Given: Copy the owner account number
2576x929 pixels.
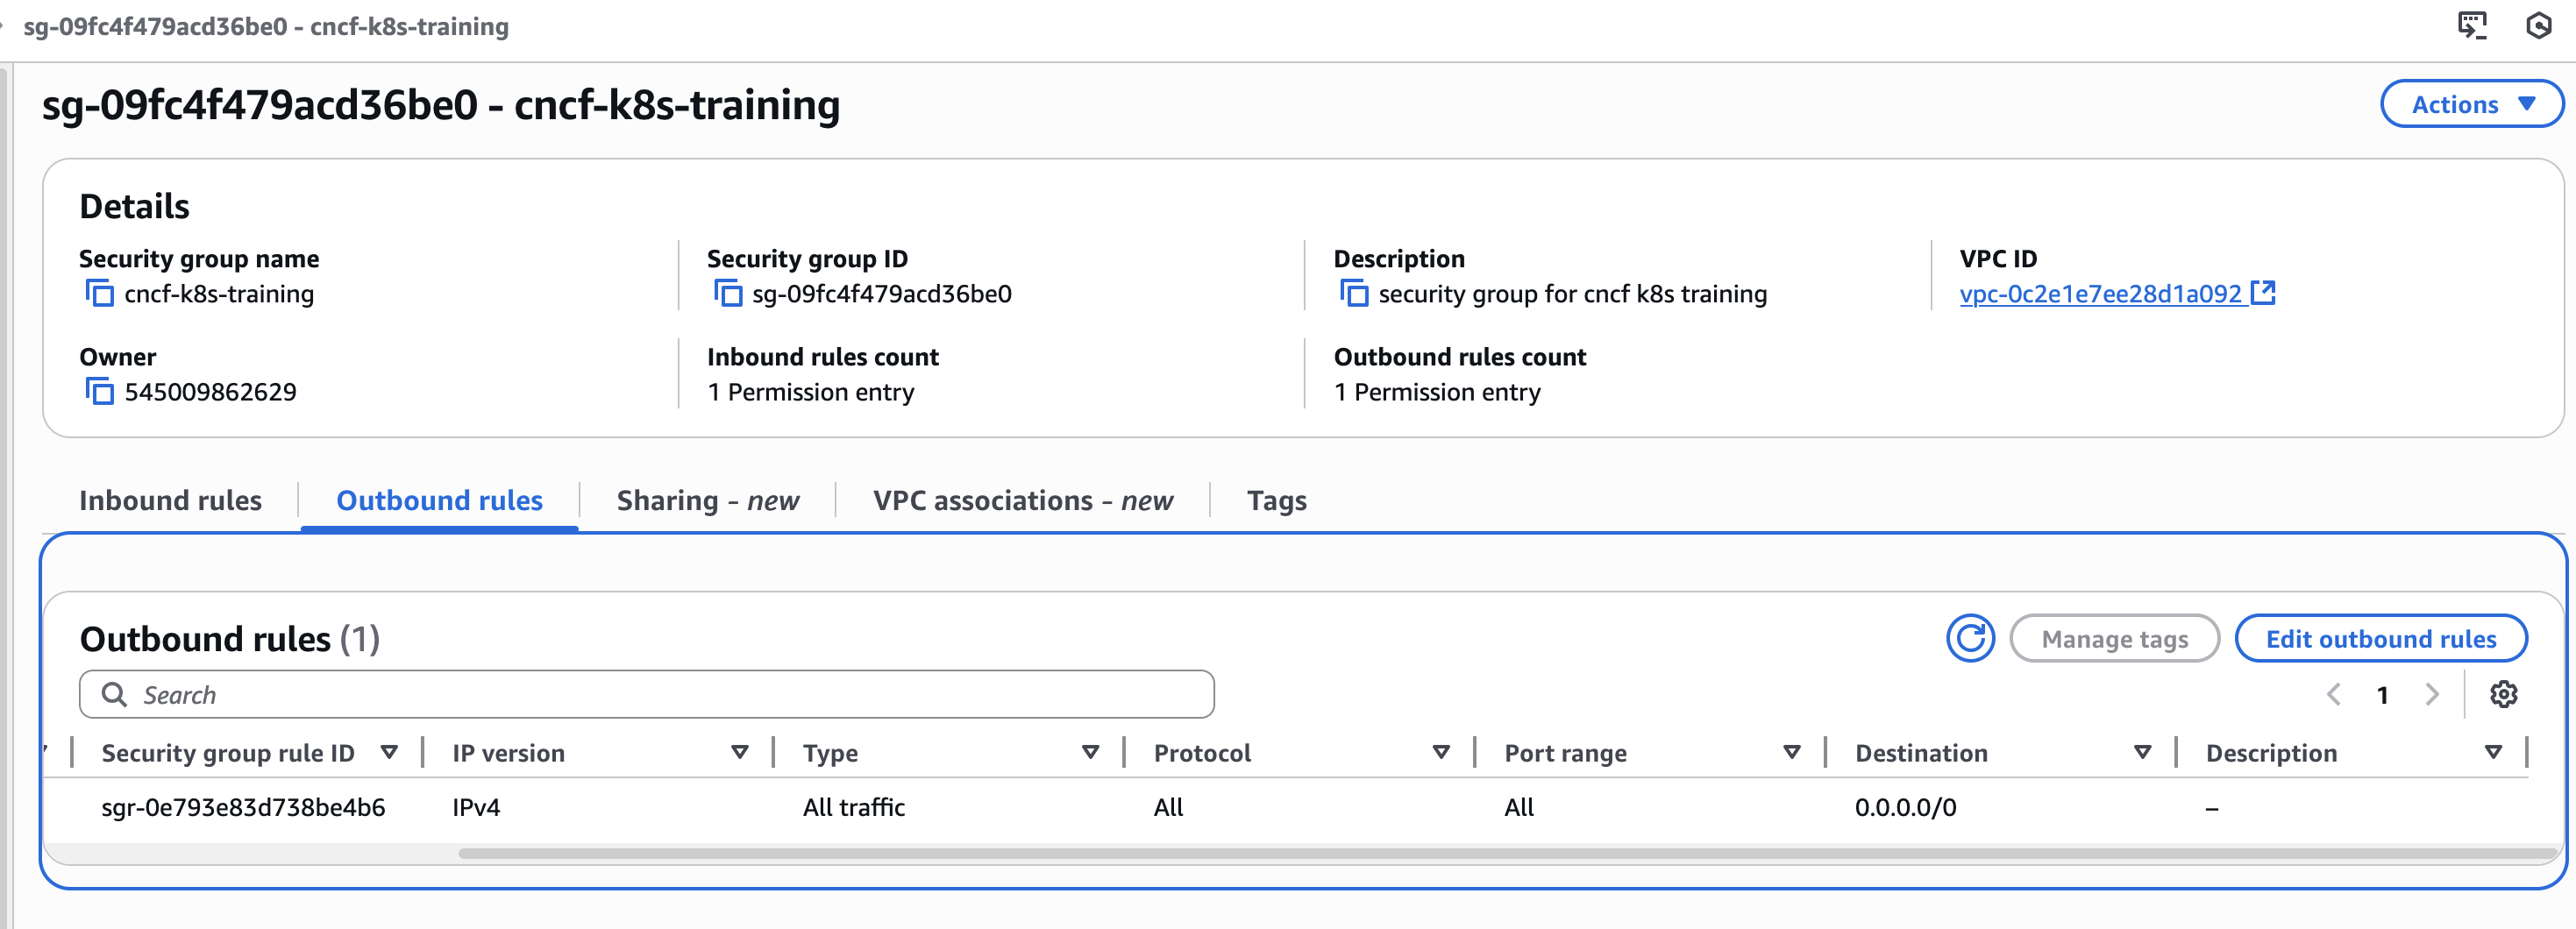Looking at the screenshot, I should pos(99,392).
